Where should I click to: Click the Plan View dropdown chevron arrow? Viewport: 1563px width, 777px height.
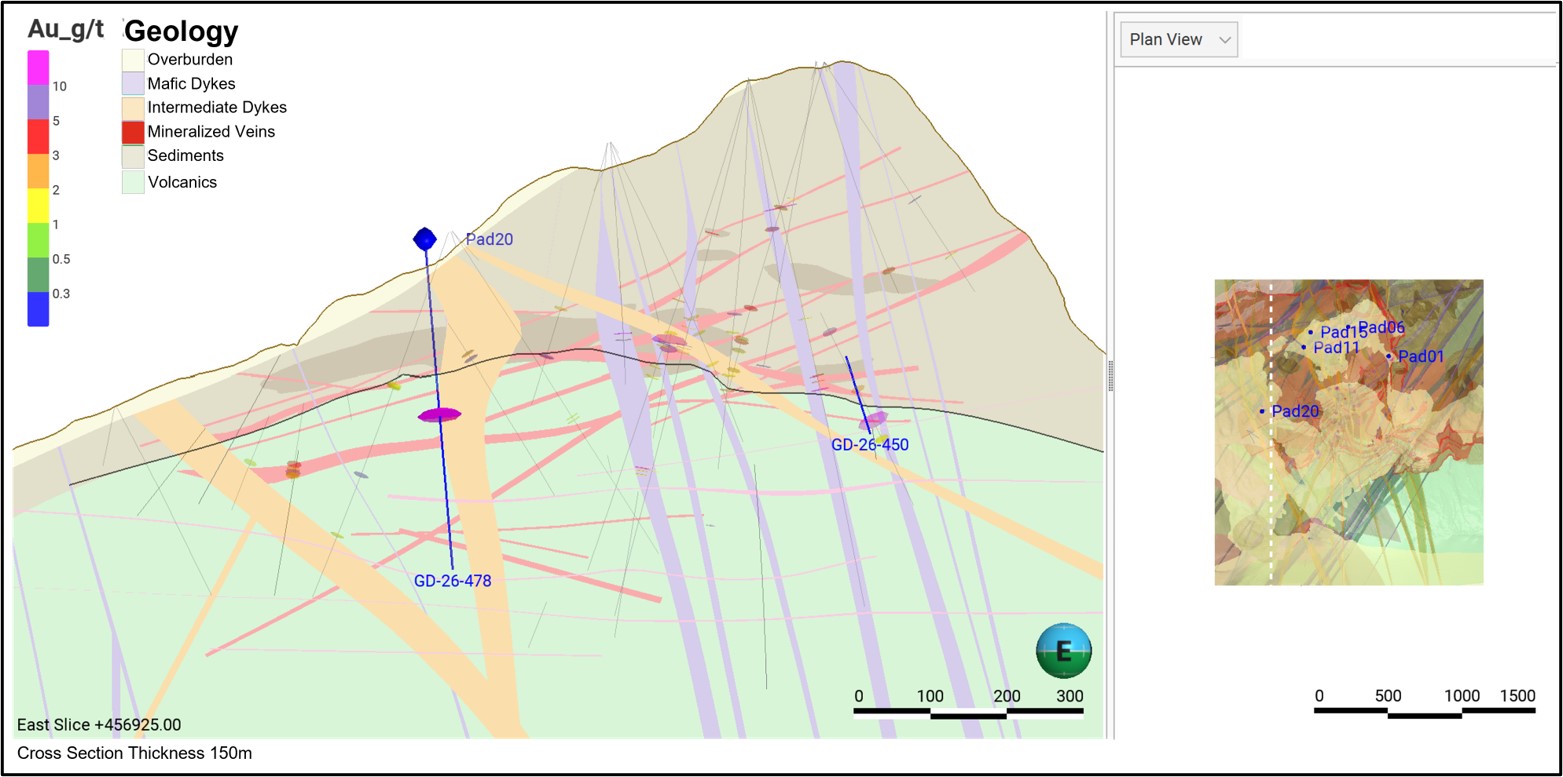(1224, 40)
